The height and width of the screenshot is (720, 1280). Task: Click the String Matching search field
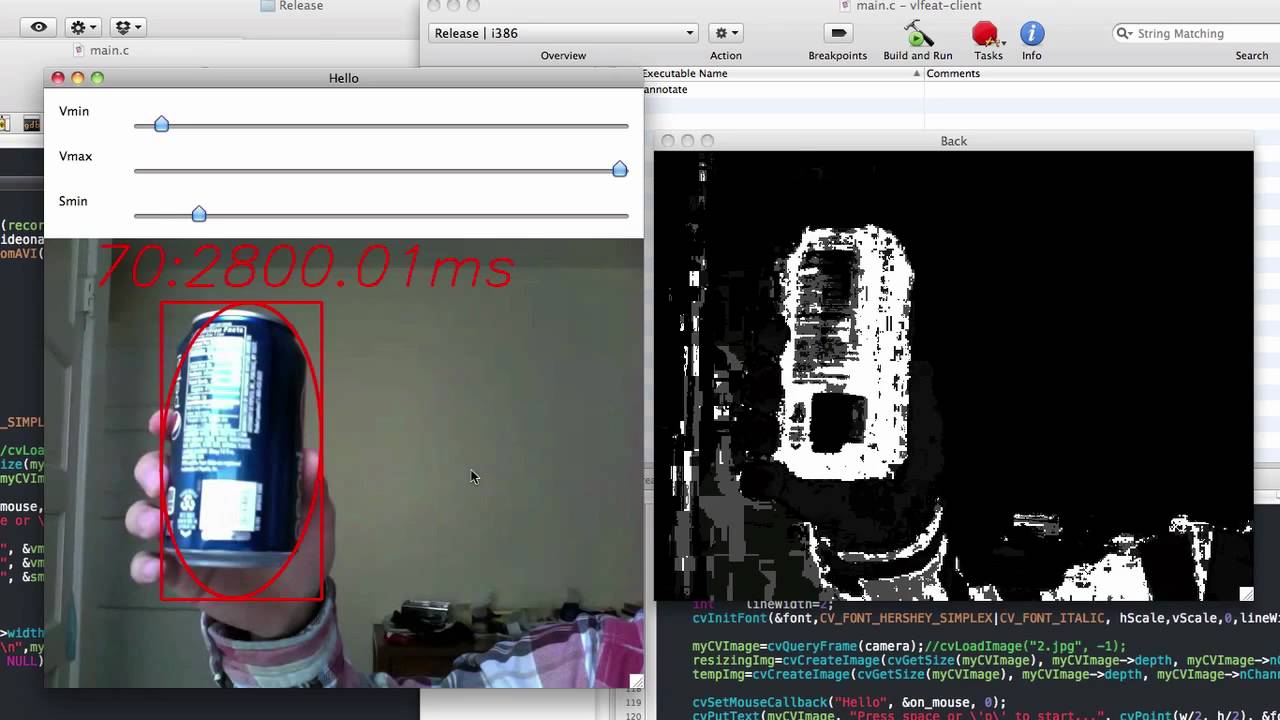[1198, 33]
